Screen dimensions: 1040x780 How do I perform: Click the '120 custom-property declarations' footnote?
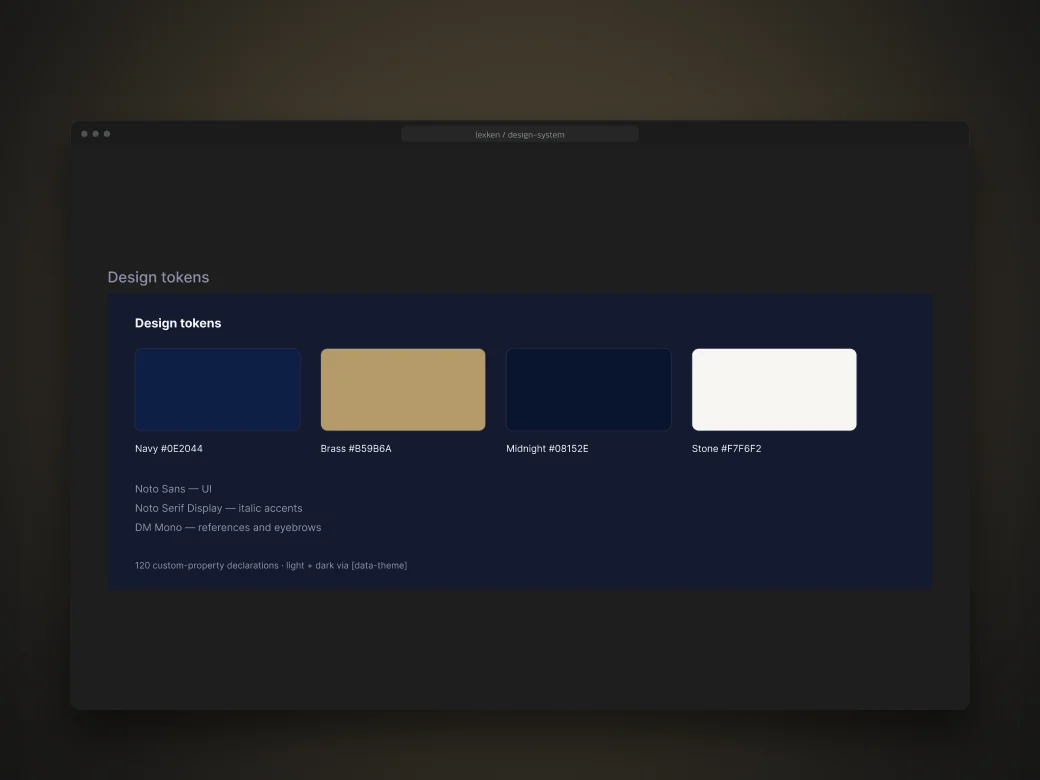click(x=271, y=565)
